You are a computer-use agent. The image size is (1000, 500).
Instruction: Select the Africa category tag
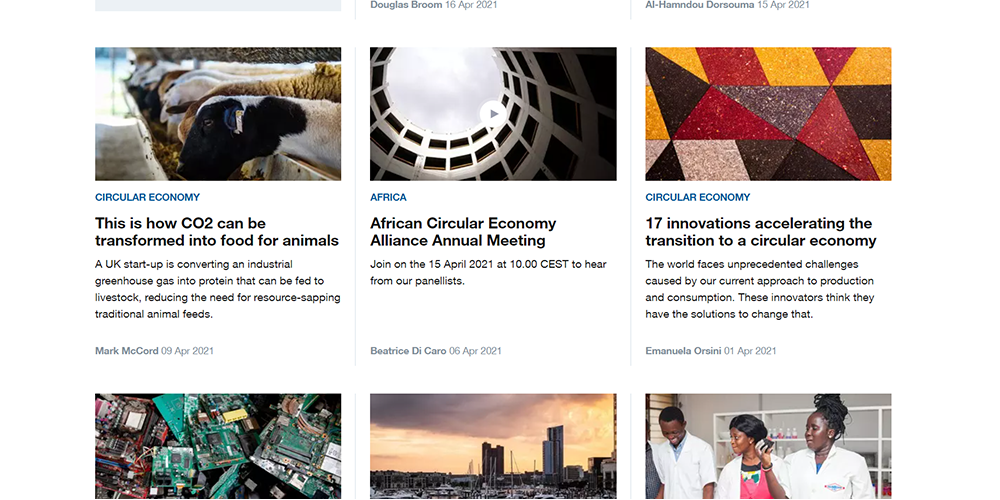click(388, 197)
